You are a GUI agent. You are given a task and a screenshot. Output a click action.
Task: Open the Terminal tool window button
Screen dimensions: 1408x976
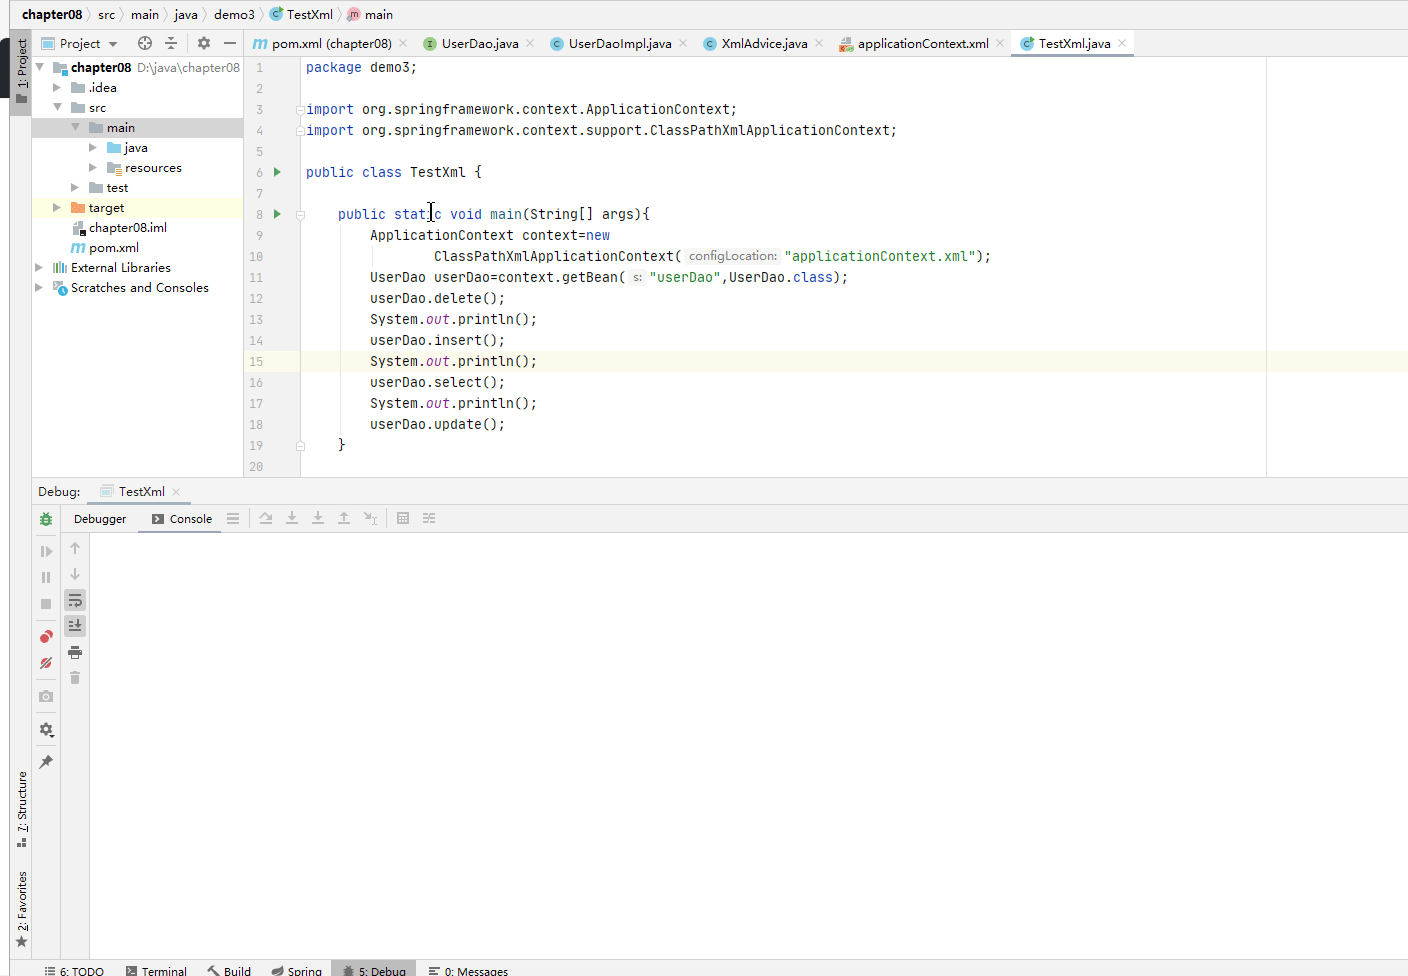157,970
